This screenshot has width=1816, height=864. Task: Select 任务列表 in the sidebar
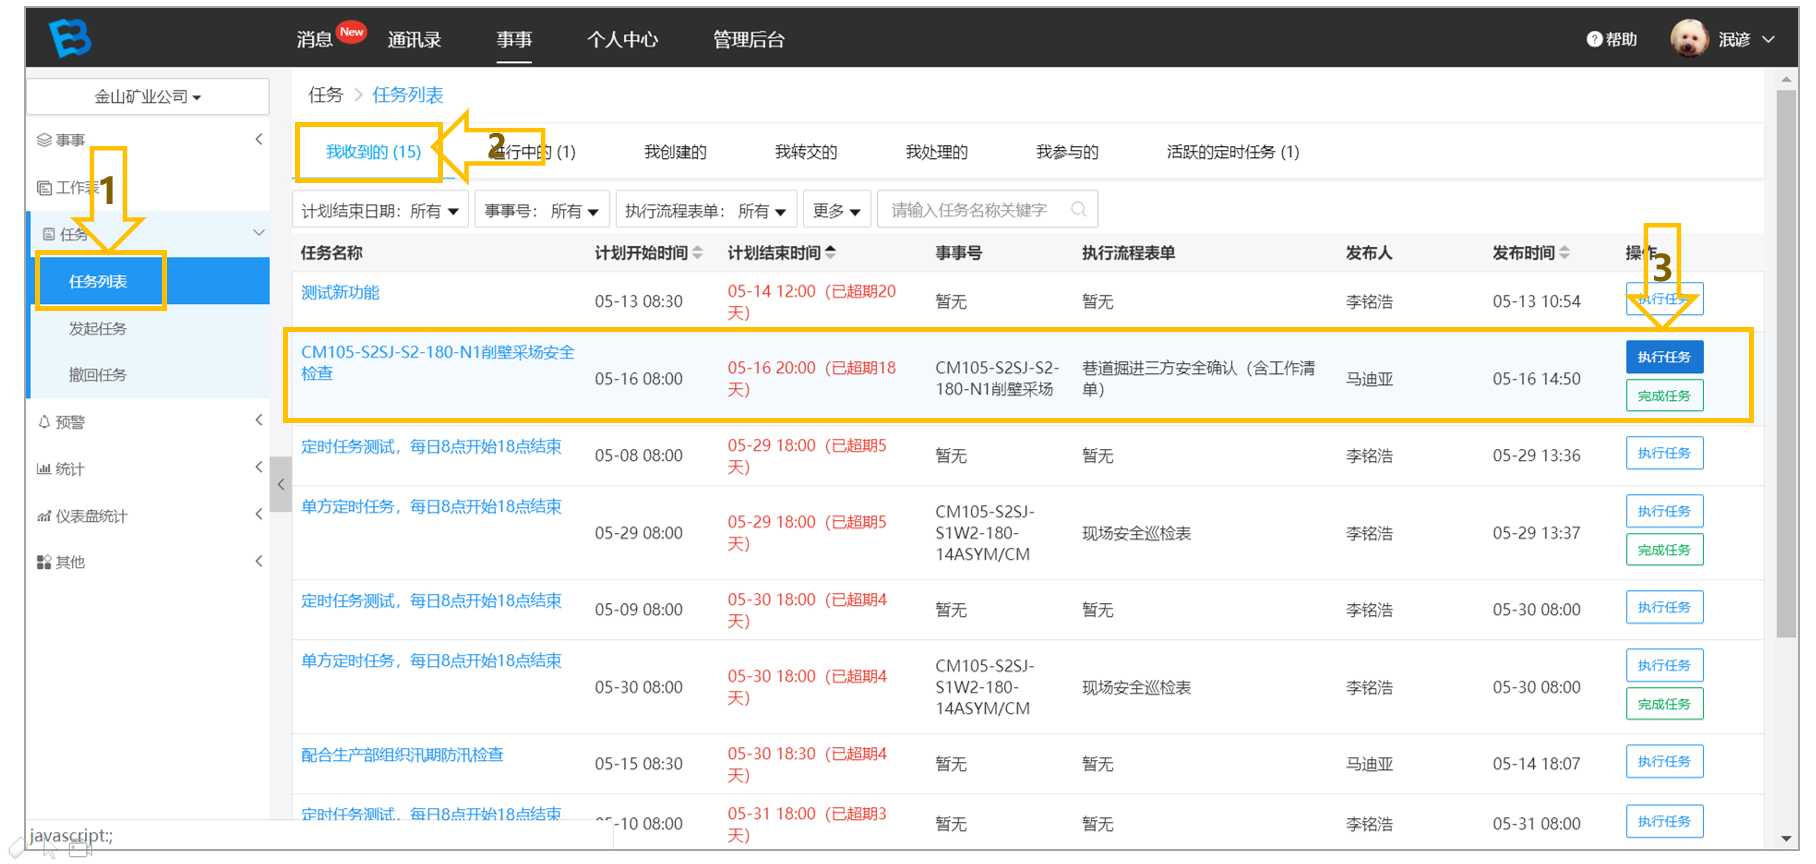tap(98, 281)
